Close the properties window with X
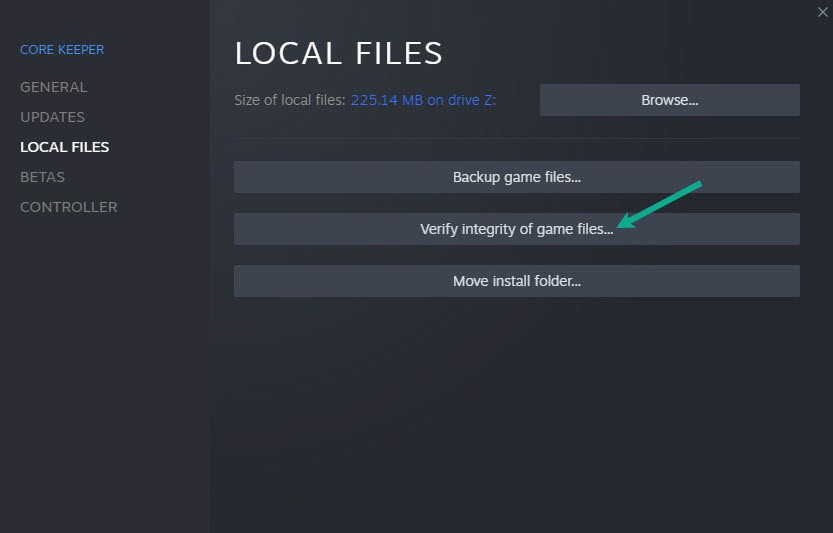The image size is (833, 533). 822,12
